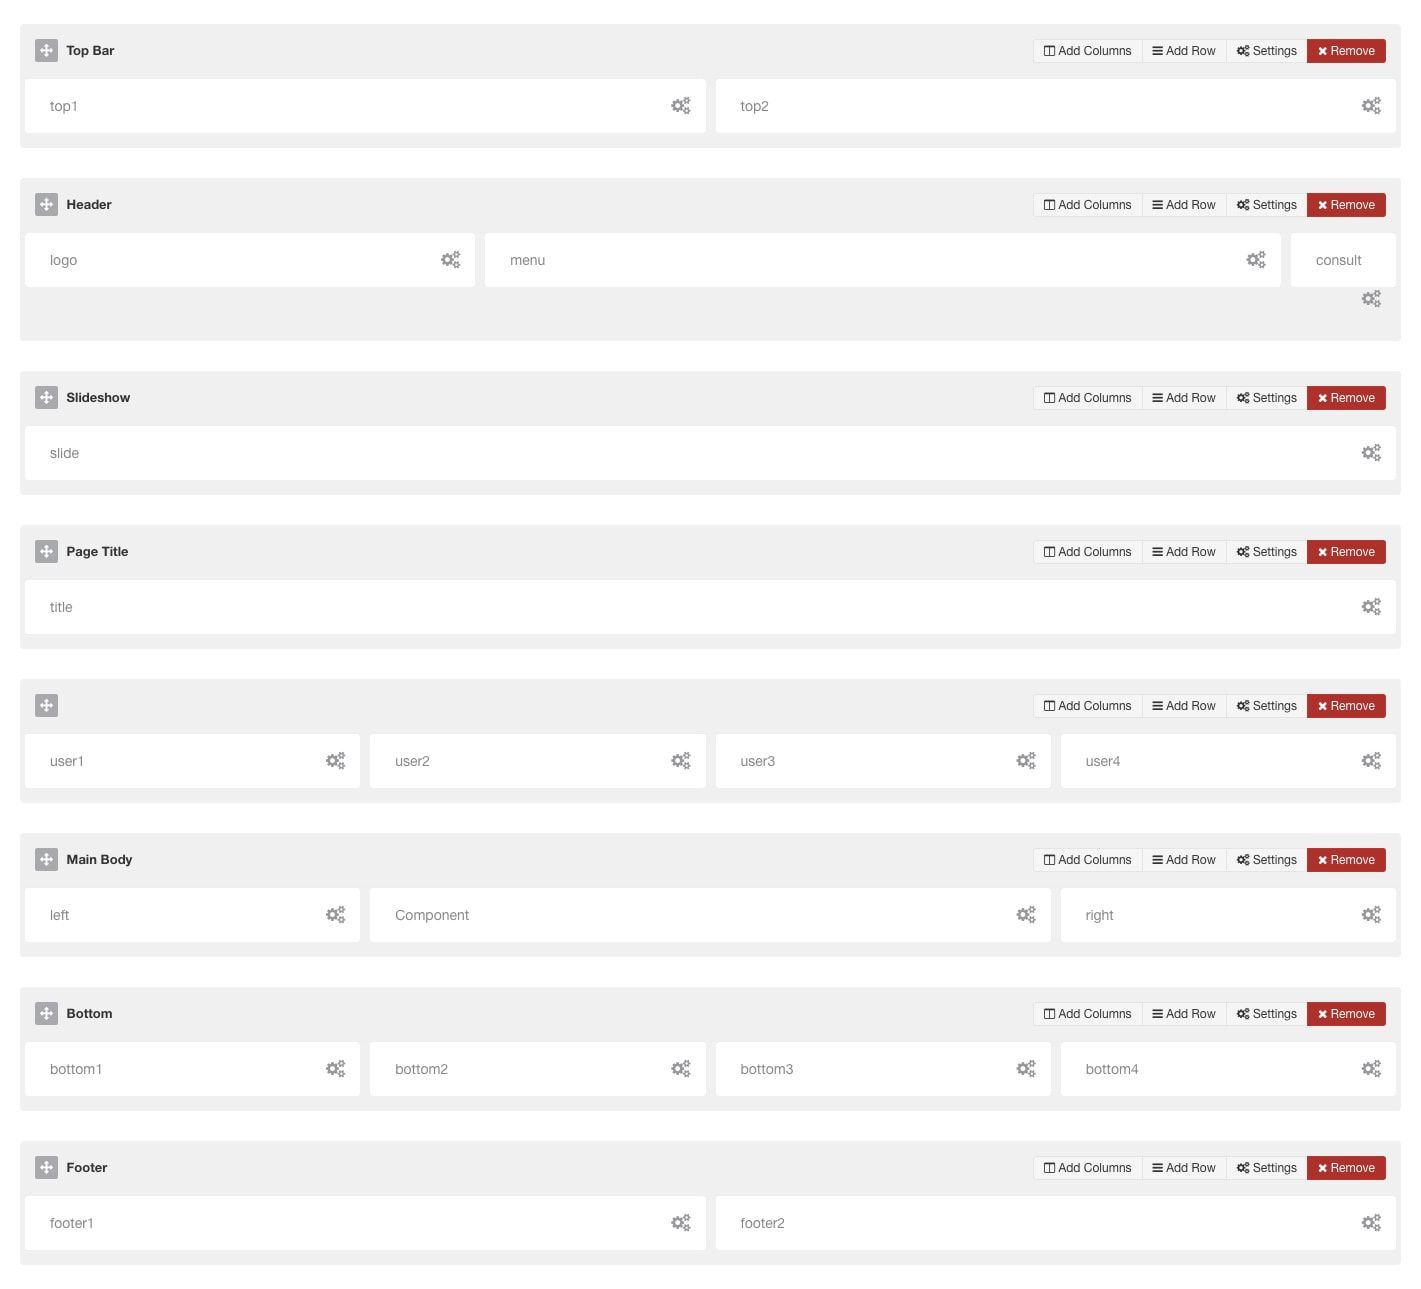Open column settings gear for menu position
1421x1289 pixels.
pos(1256,260)
